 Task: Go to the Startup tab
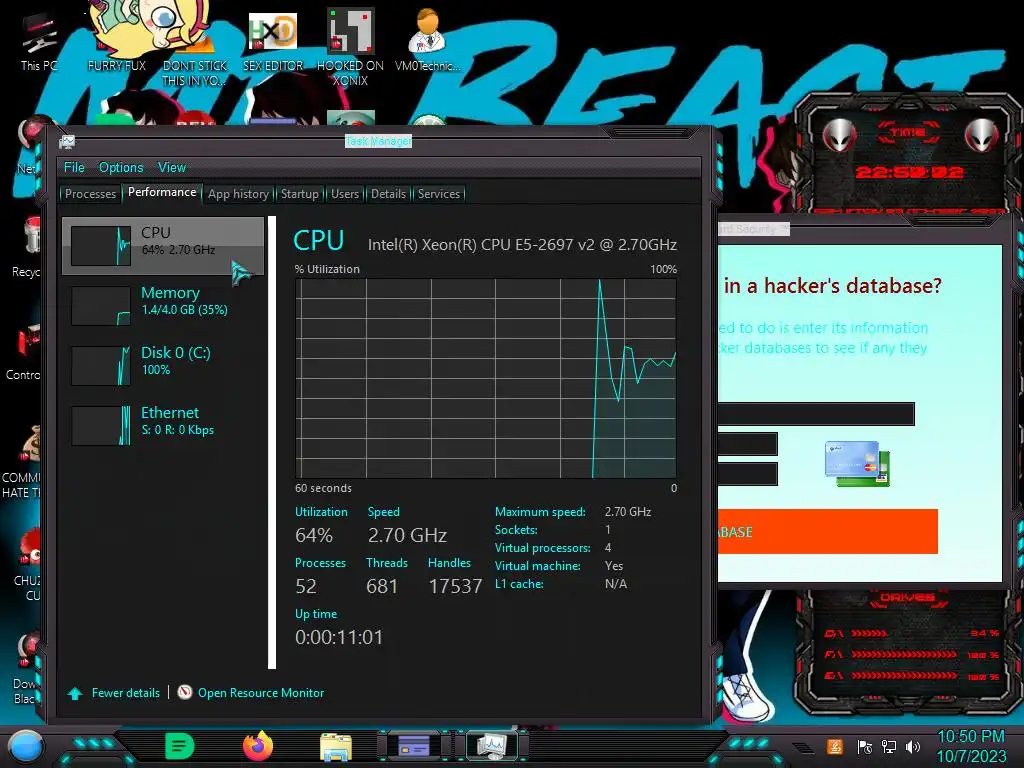pyautogui.click(x=300, y=194)
